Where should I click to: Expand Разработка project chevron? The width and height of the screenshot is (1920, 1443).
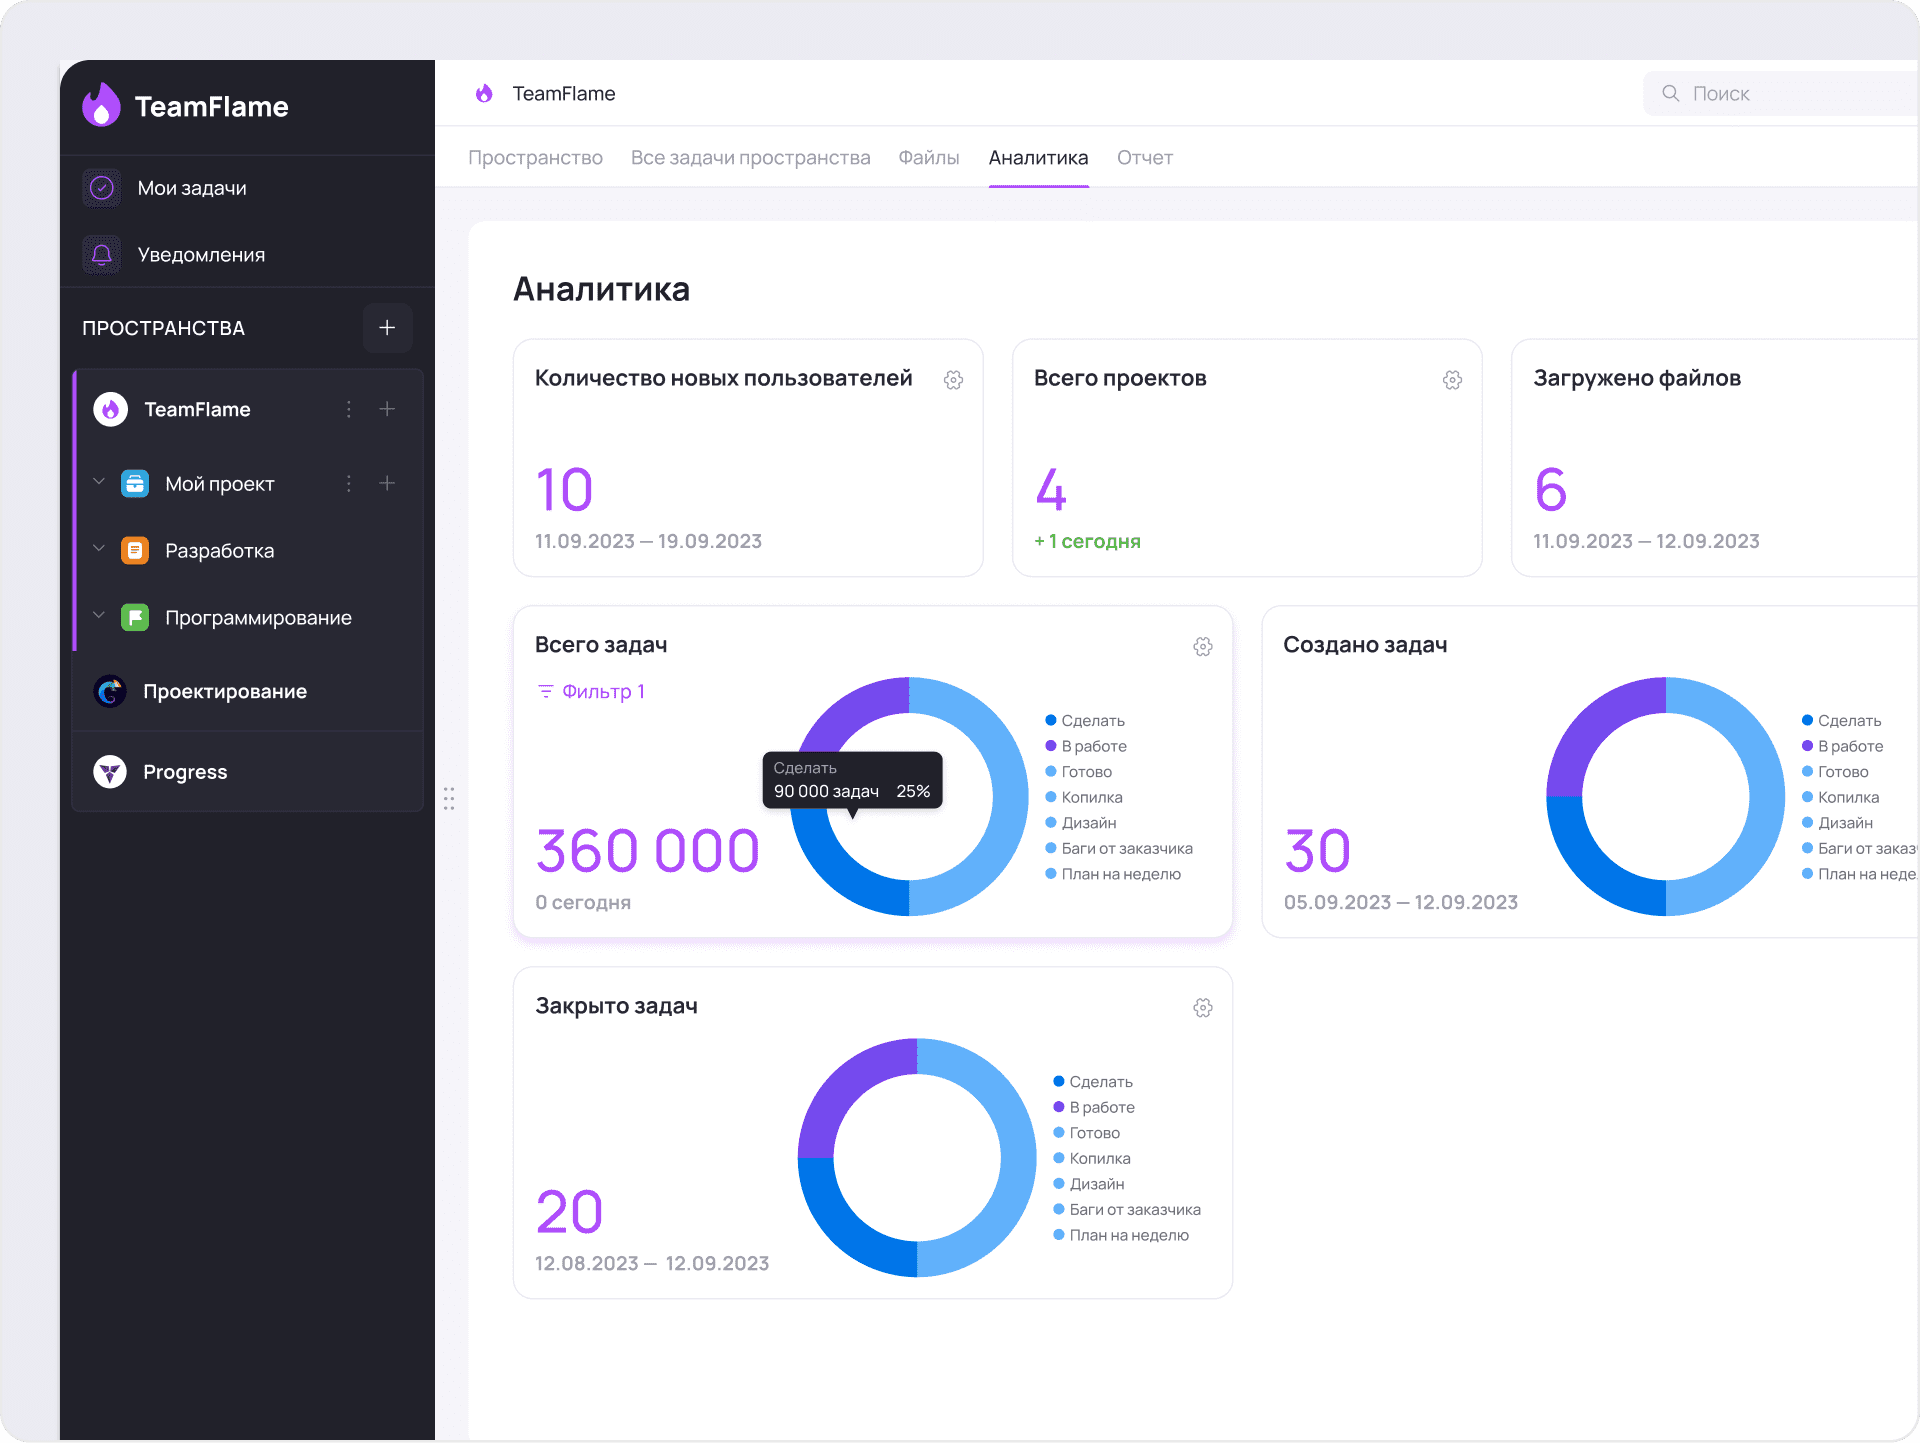(98, 549)
